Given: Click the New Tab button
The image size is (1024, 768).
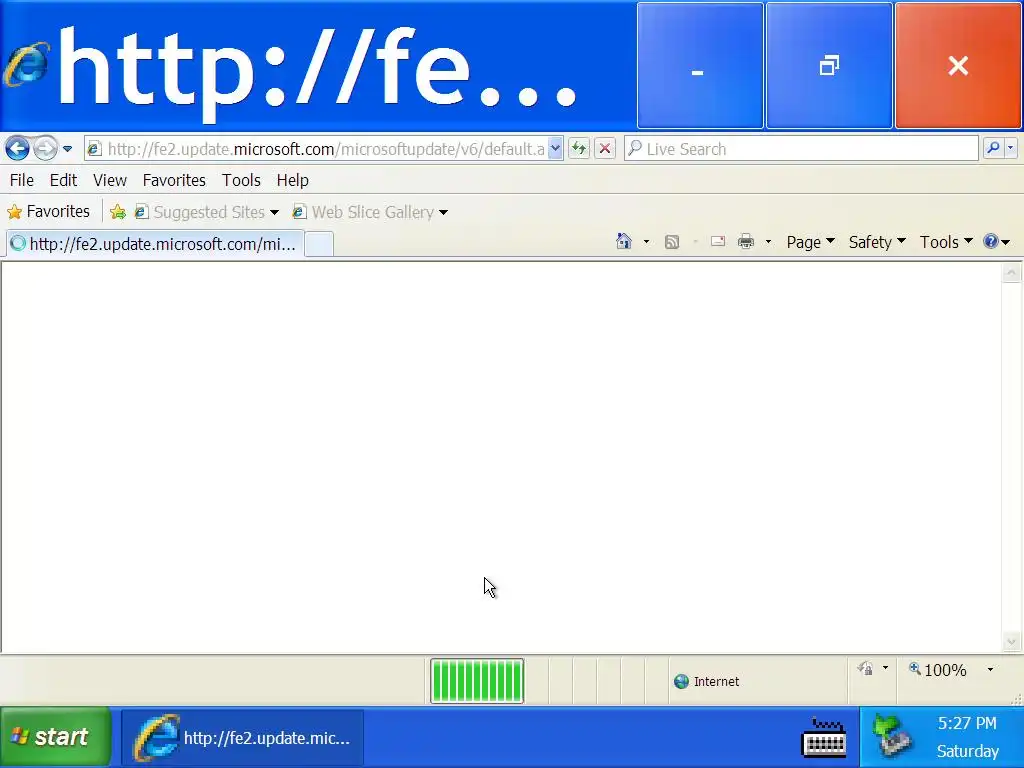Looking at the screenshot, I should coord(319,244).
